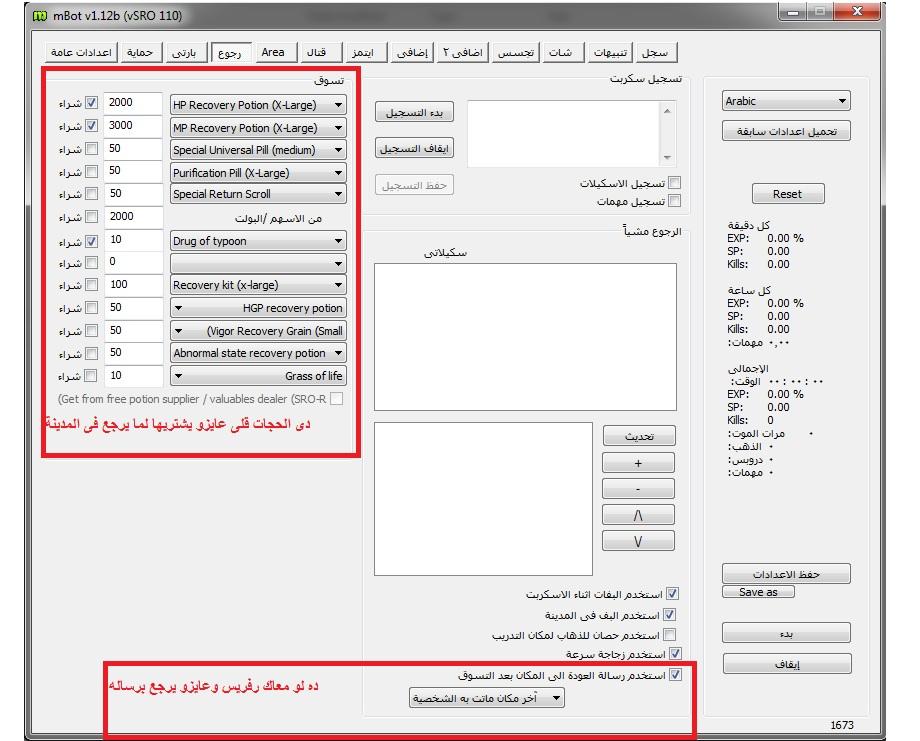The image size is (920, 741).
Task: Enable horse use to training place checkbox
Action: pyautogui.click(x=670, y=635)
